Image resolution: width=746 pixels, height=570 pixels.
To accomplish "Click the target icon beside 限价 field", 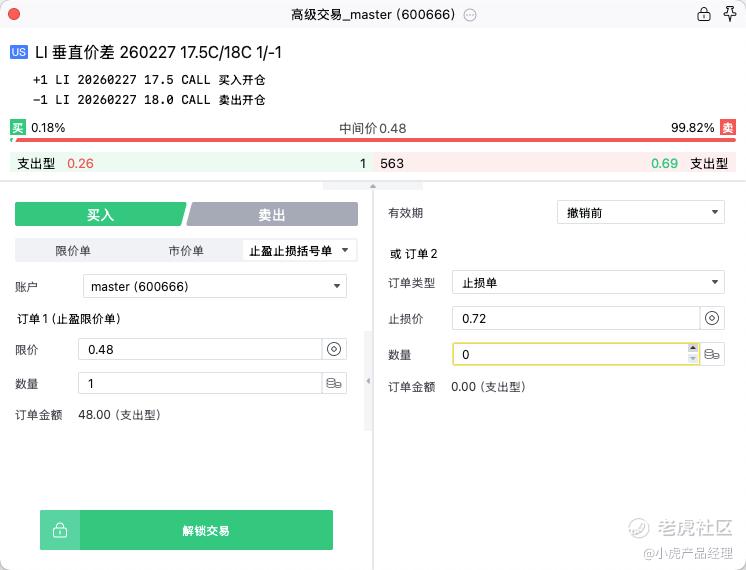I will tap(334, 349).
